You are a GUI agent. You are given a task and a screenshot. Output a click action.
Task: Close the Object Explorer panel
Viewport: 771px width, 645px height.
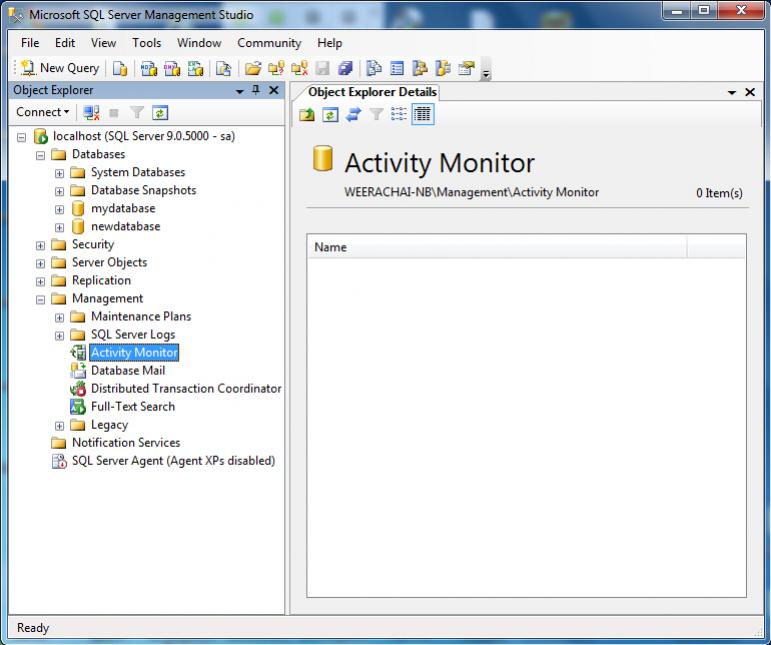tap(274, 90)
